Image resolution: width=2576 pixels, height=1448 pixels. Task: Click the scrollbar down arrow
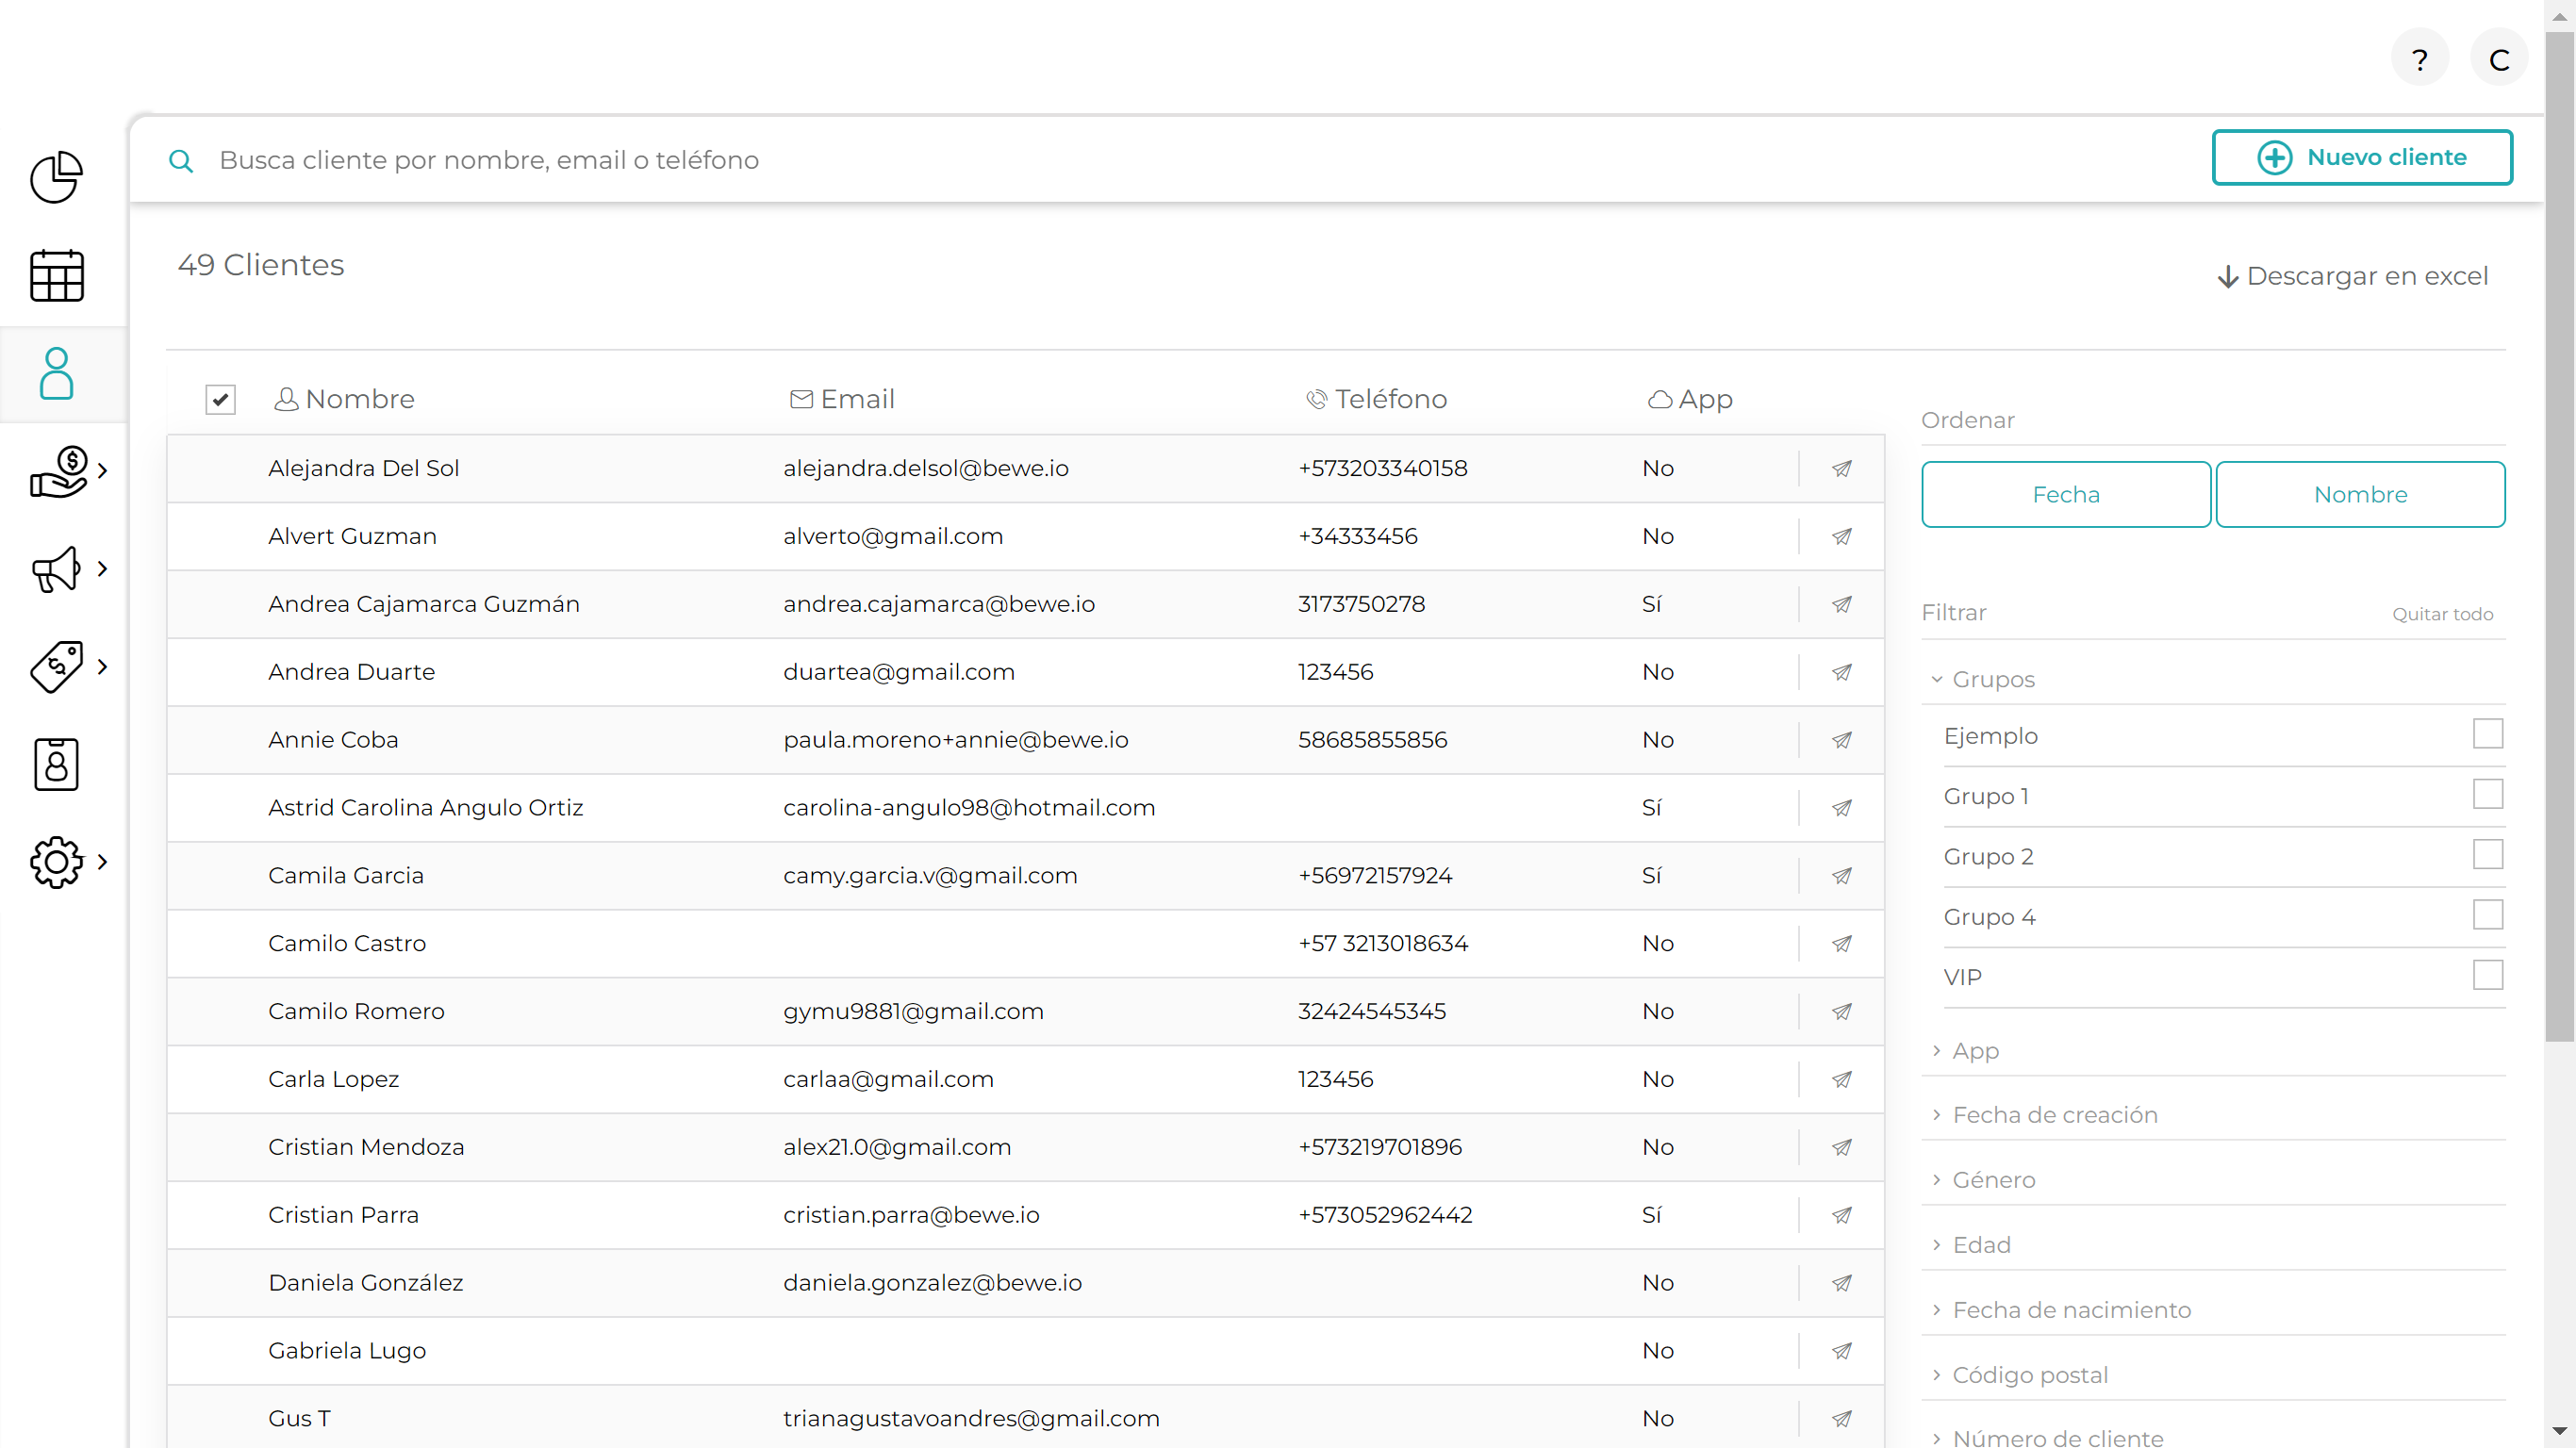2559,1432
